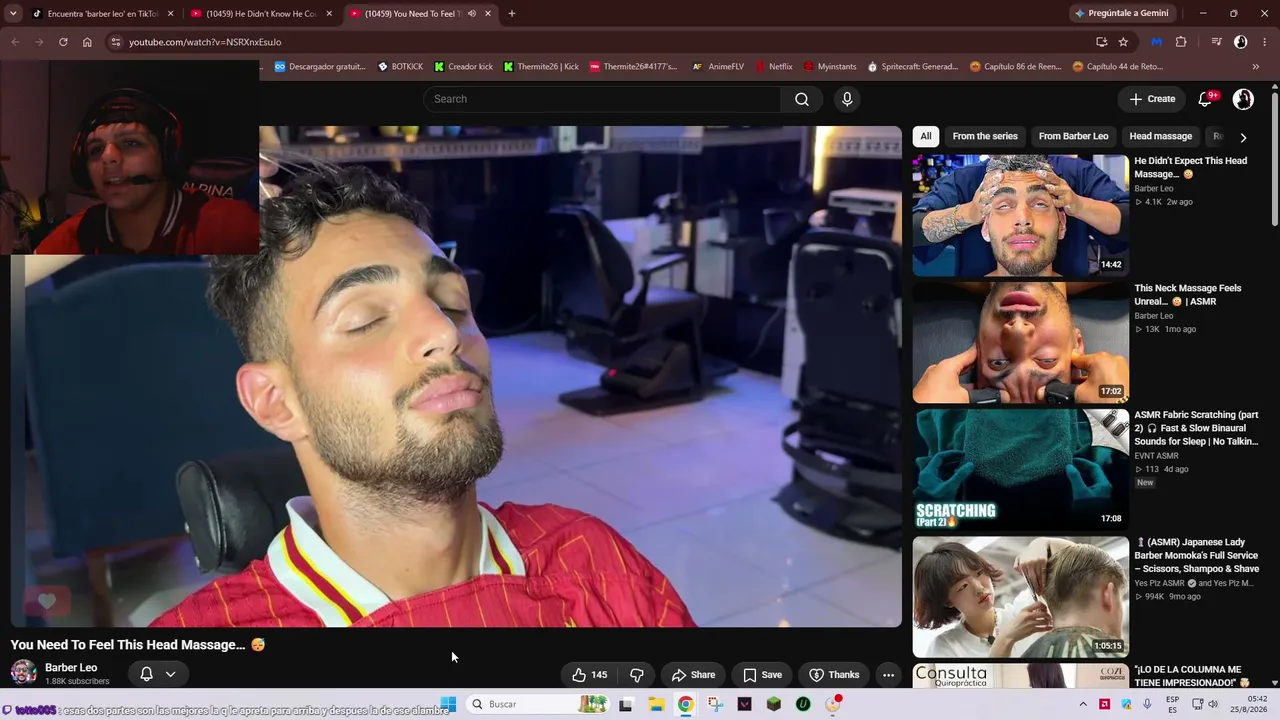This screenshot has height=720, width=1280.
Task: Click the Chrome icon in the taskbar
Action: [685, 704]
